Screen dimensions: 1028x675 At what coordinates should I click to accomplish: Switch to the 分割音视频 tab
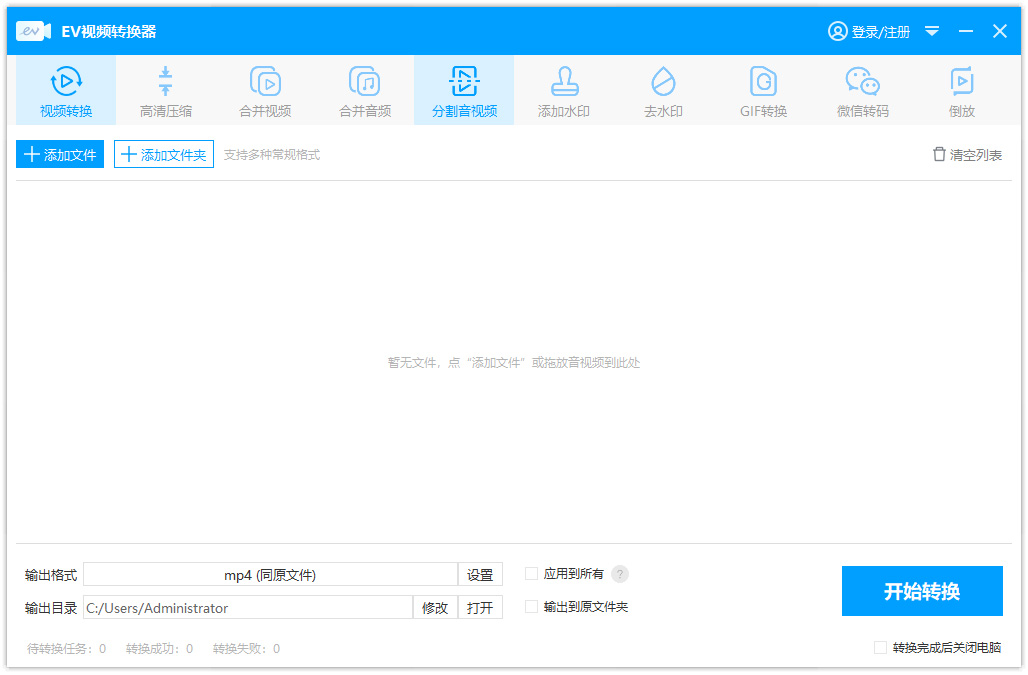pos(463,90)
